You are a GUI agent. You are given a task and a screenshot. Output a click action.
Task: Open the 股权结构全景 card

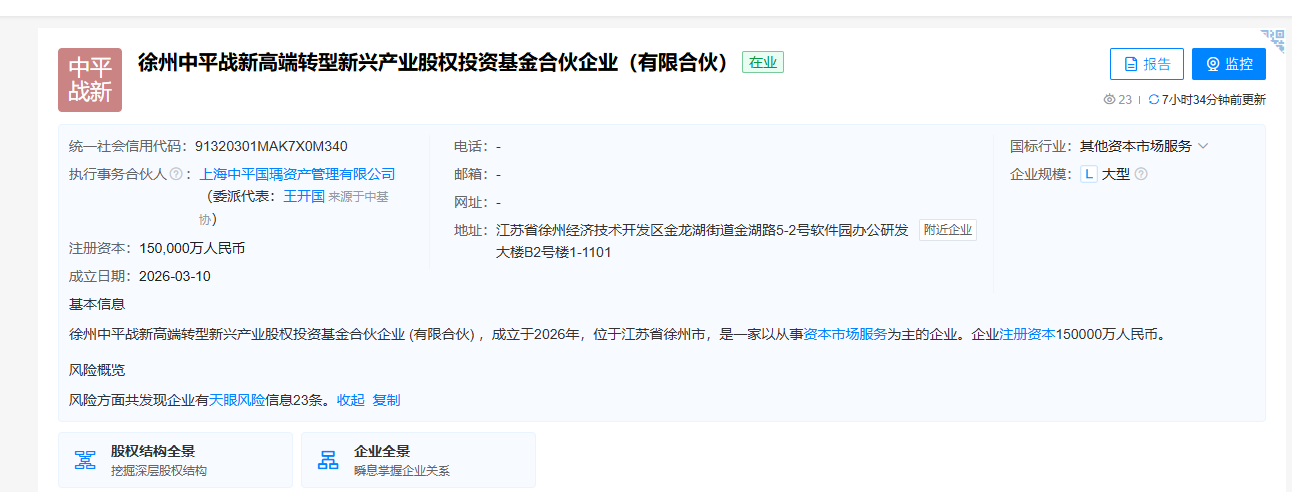(175, 460)
